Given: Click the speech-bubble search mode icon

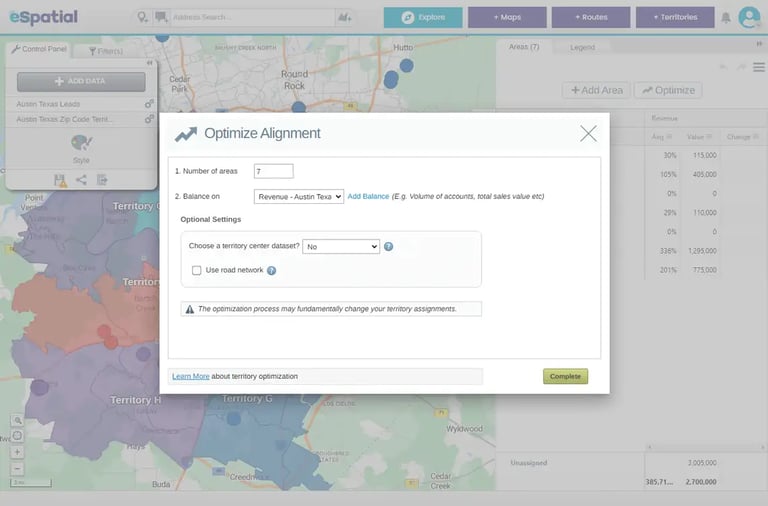Looking at the screenshot, I should [x=161, y=17].
